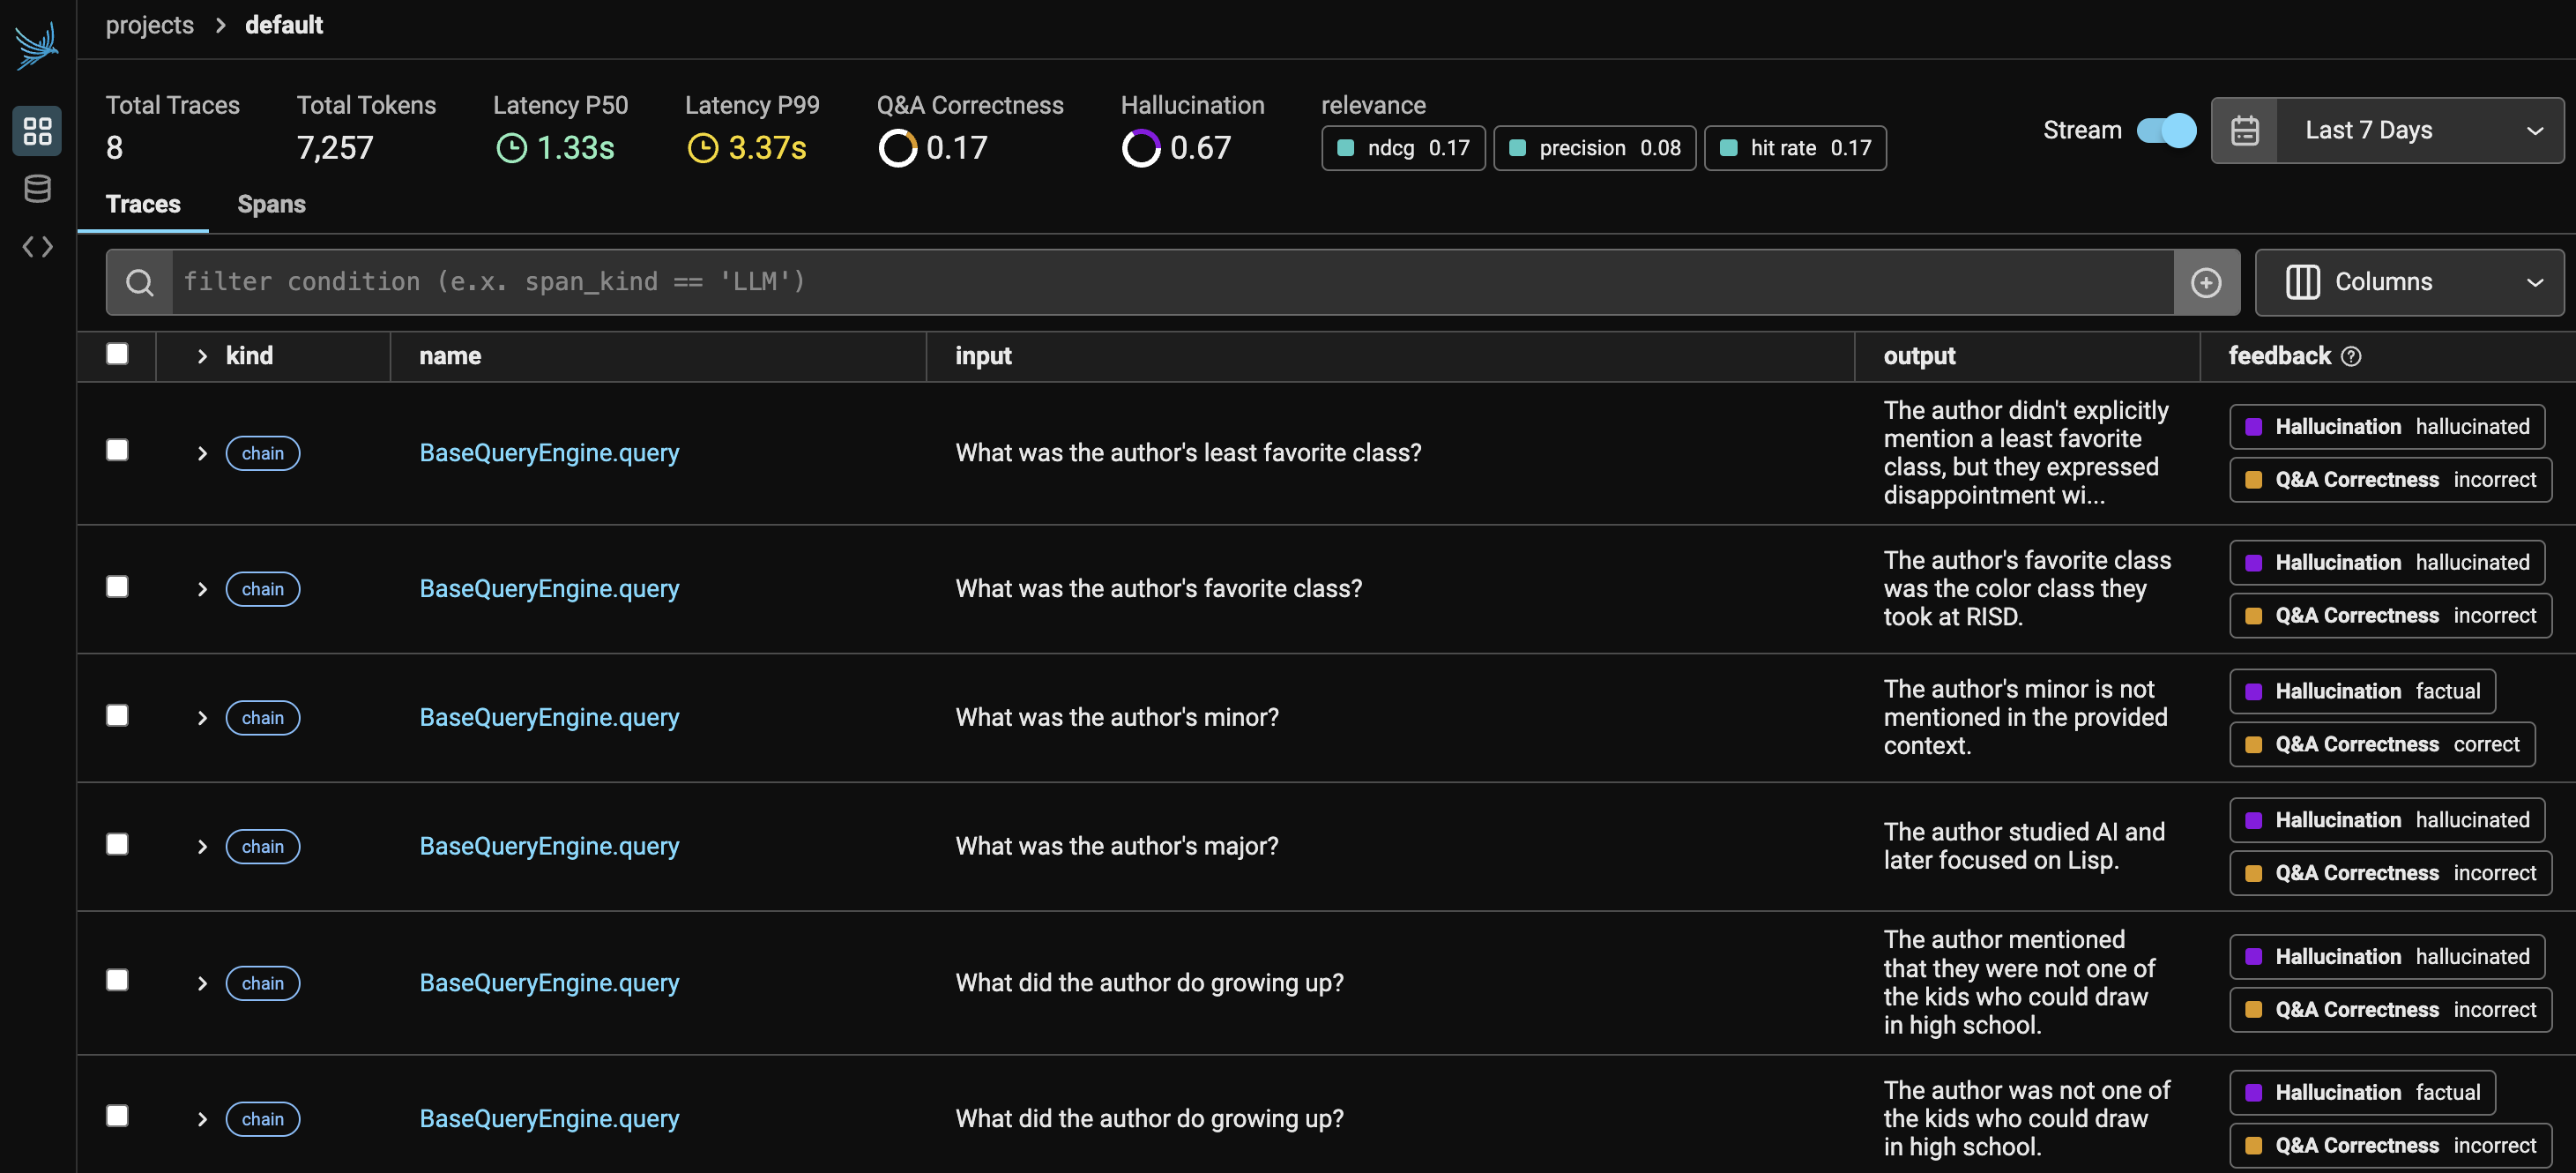Click the Phoenix bird logo icon

[37, 45]
